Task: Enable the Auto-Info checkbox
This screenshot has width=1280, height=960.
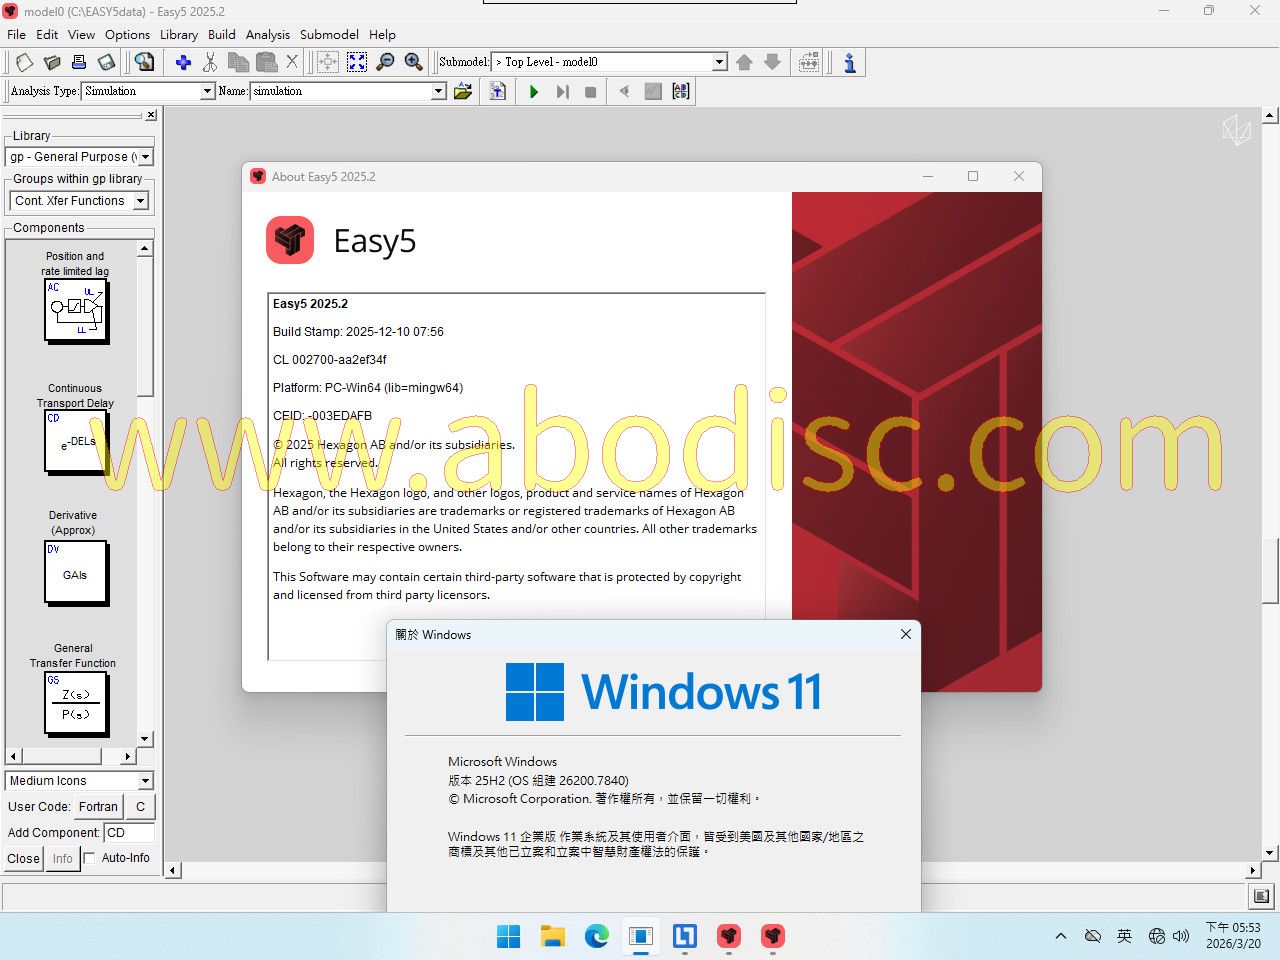Action: click(x=90, y=858)
